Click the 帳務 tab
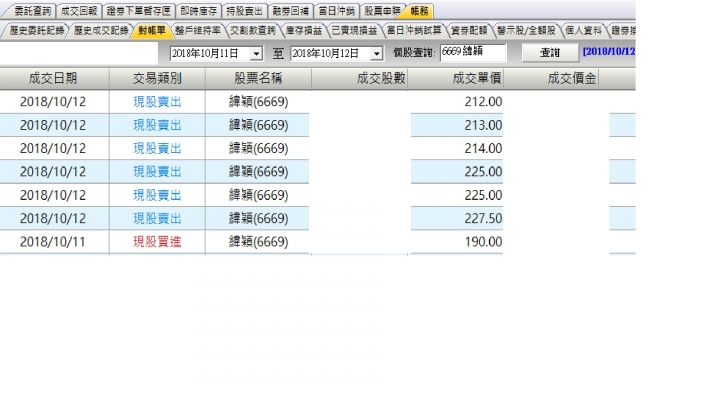Screen dimensions: 720x405 419,11
